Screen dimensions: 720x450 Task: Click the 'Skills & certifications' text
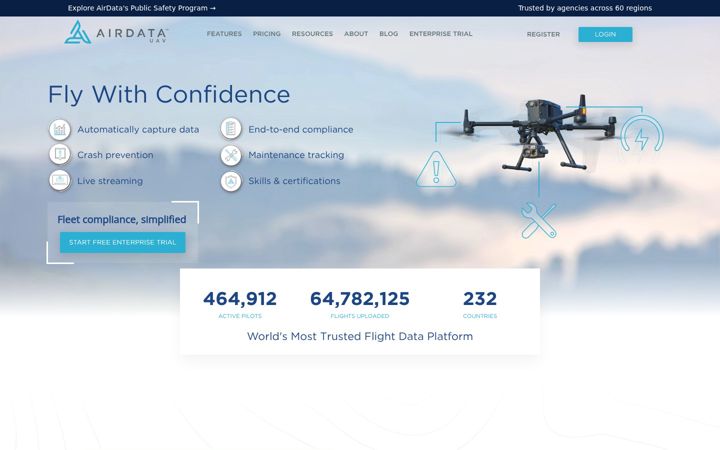[294, 181]
